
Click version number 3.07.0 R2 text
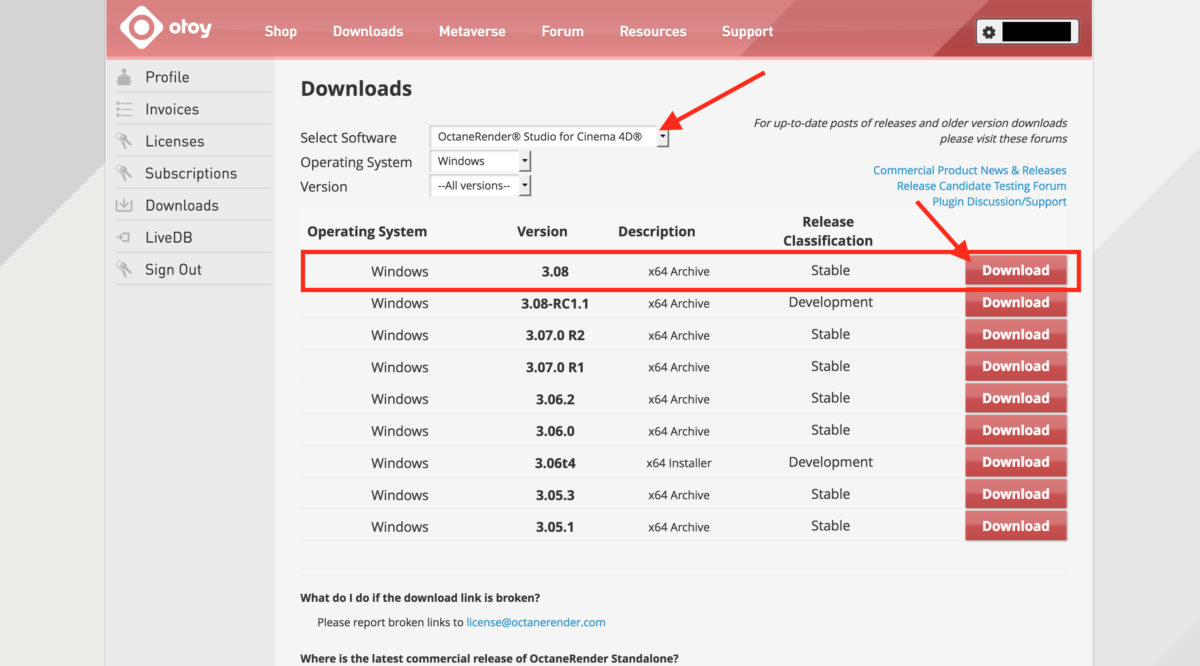click(x=555, y=335)
